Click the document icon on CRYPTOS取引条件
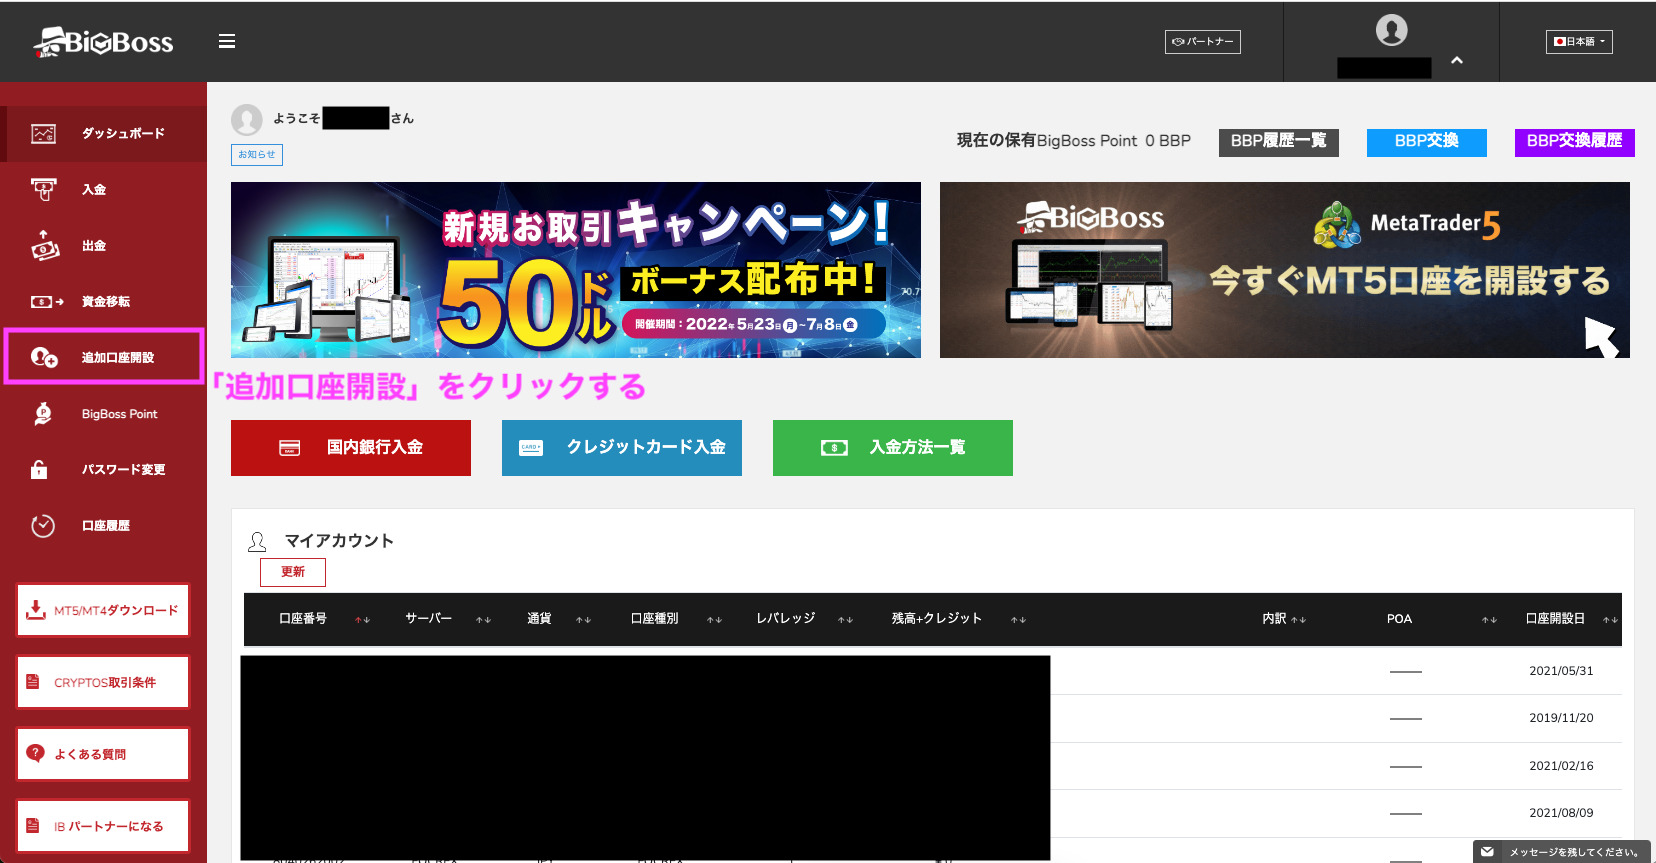The image size is (1656, 863). point(33,681)
